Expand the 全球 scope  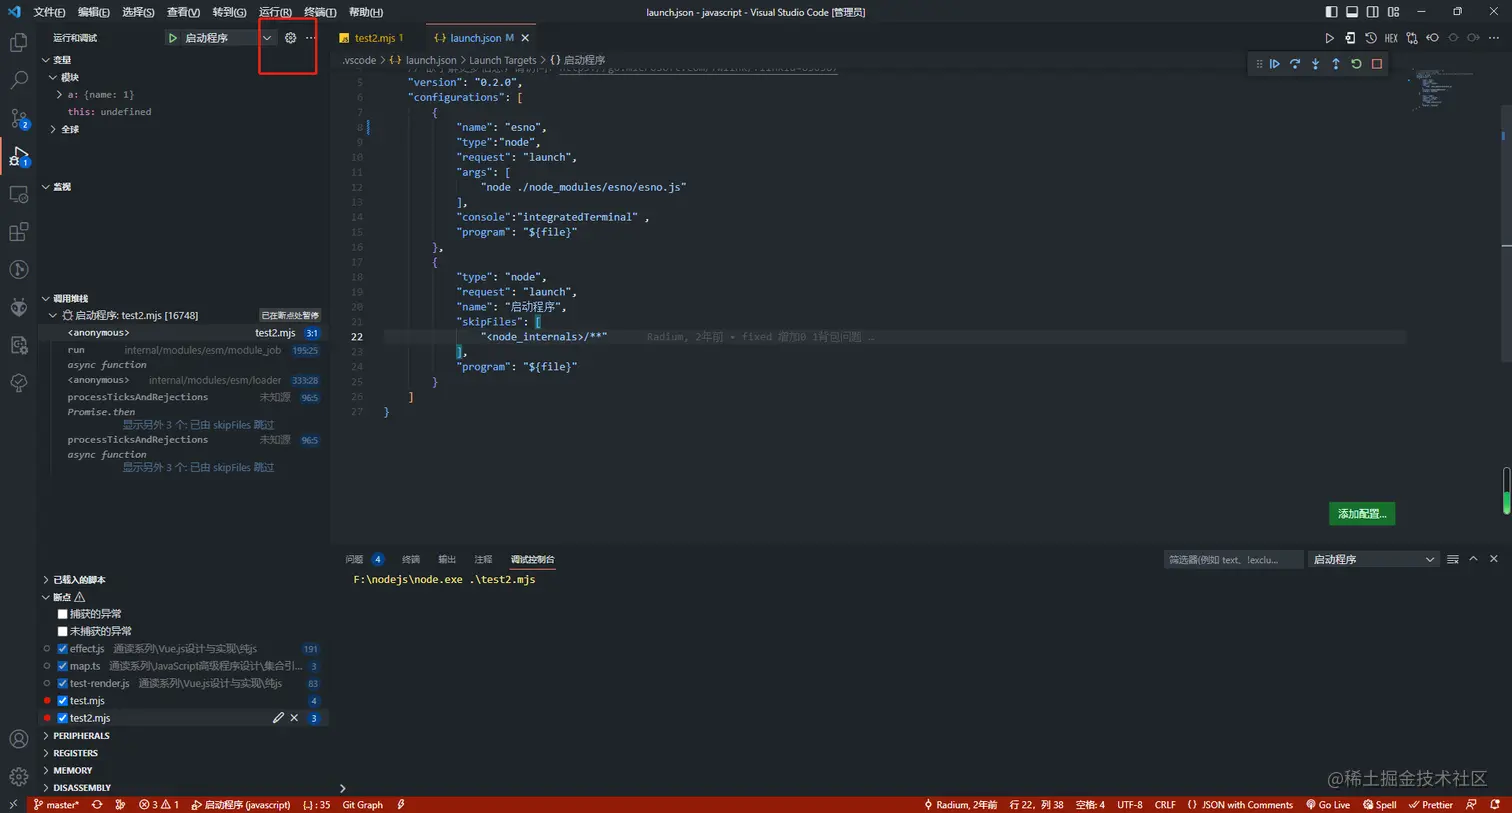point(53,129)
